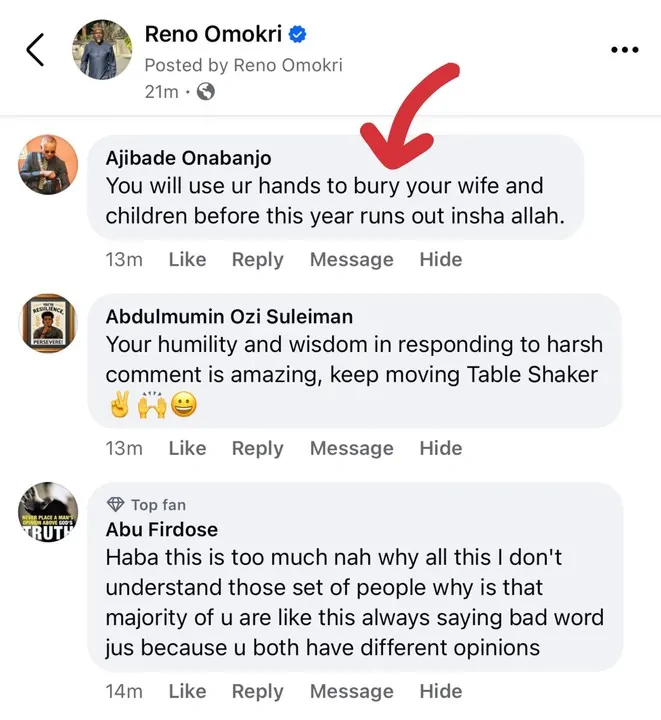The image size is (661, 720).
Task: View Abdulmumin Ozi Suleiman's avatar
Action: click(x=48, y=323)
